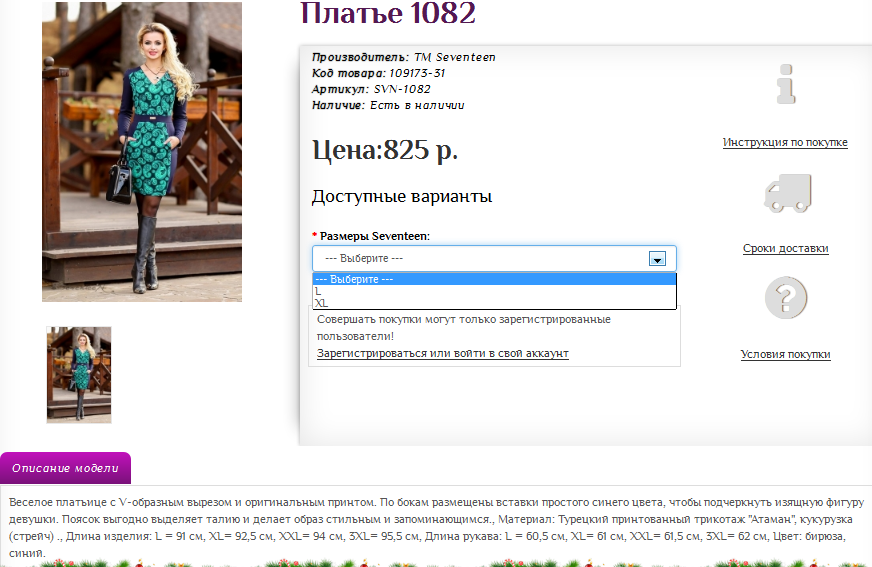Open the Сроки доставки link
Screen dimensions: 872x567
(785, 248)
